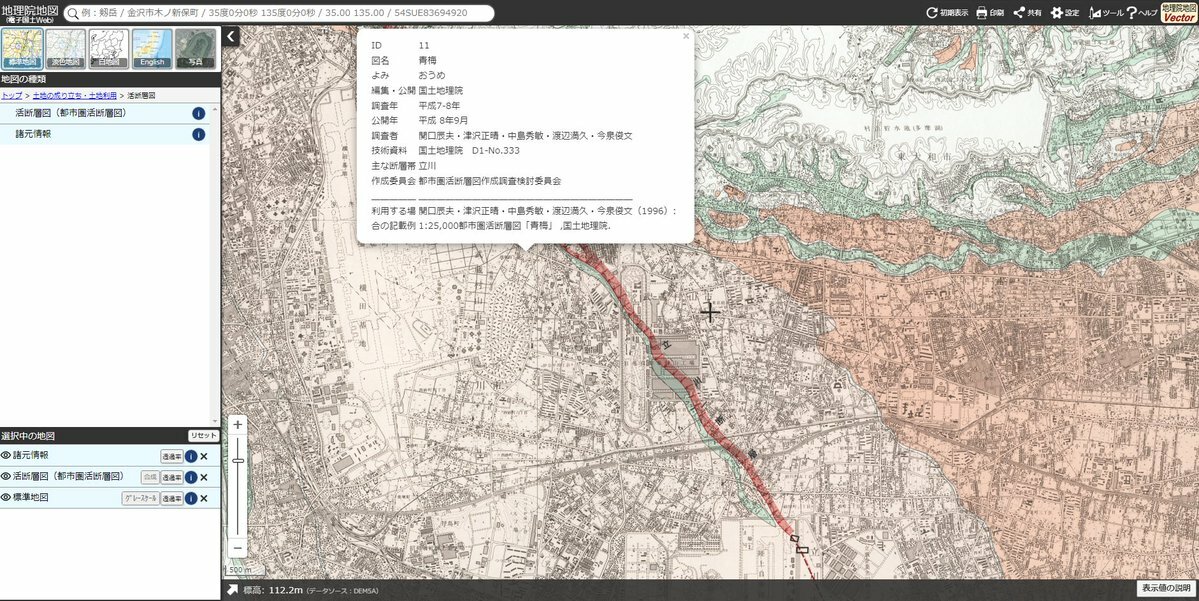Open 透過率 for 標準地図 layer
Viewport: 1199px width, 601px height.
[172, 499]
